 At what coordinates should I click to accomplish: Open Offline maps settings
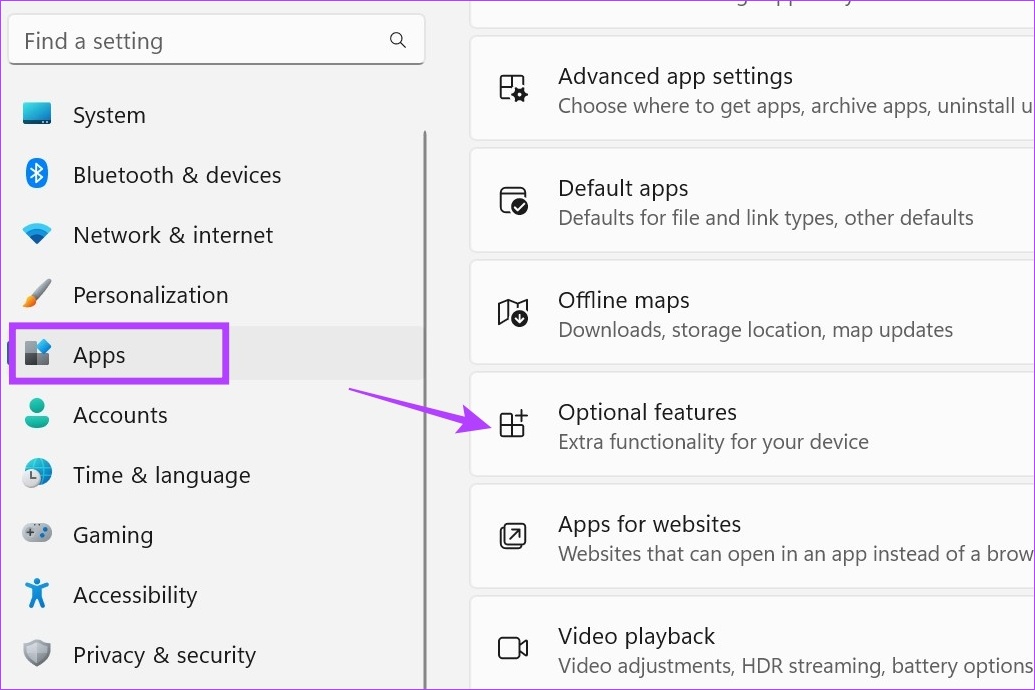pyautogui.click(x=752, y=312)
